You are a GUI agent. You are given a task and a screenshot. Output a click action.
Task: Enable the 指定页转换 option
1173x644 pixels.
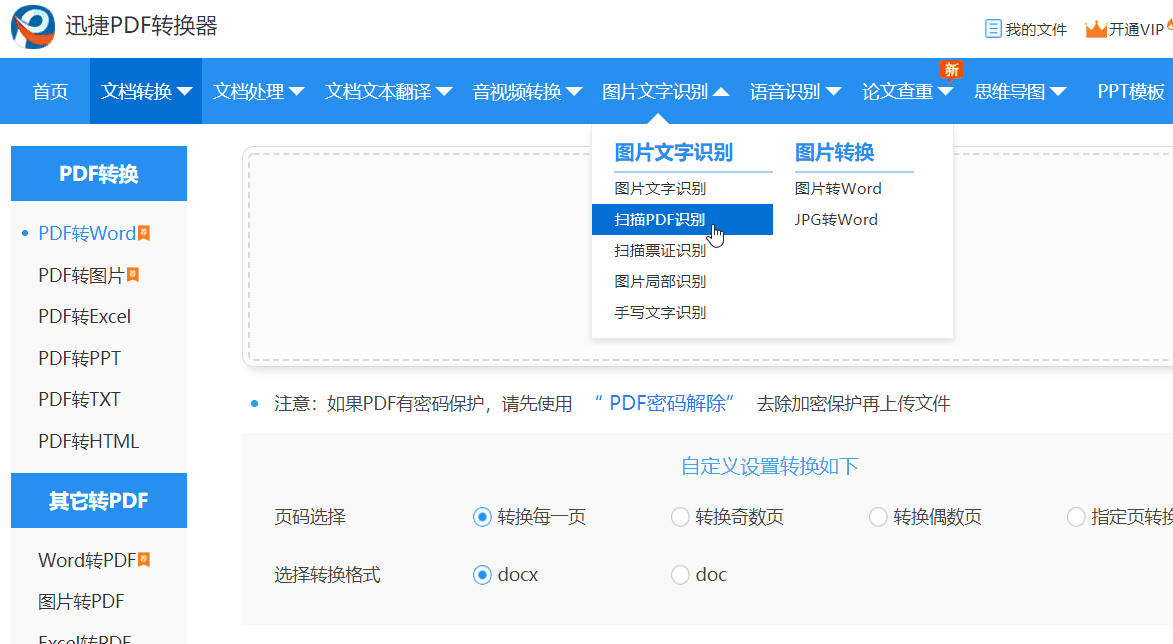(1076, 517)
